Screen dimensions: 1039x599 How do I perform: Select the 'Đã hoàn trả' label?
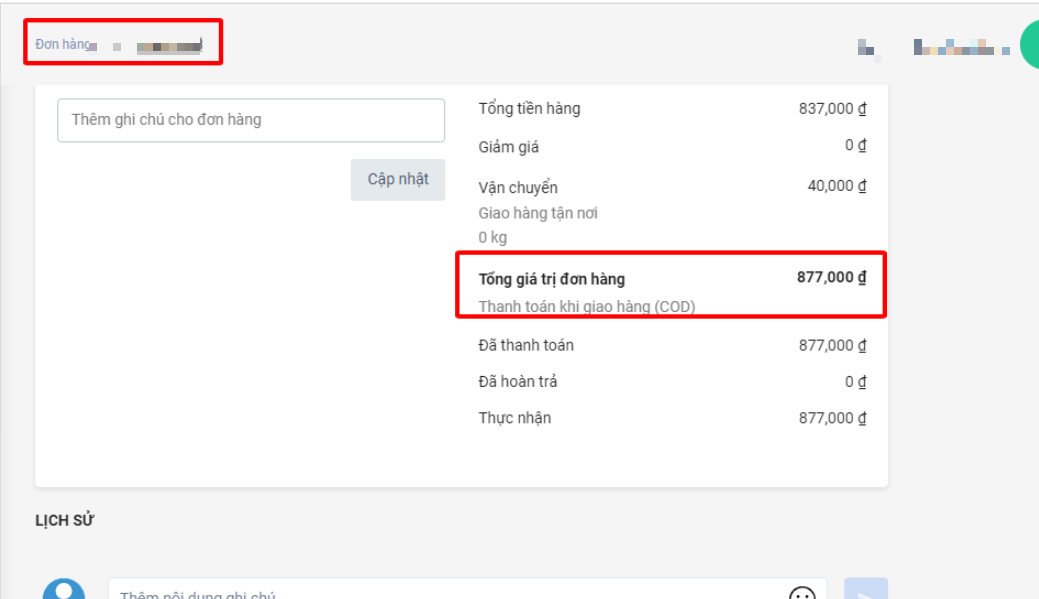[518, 382]
